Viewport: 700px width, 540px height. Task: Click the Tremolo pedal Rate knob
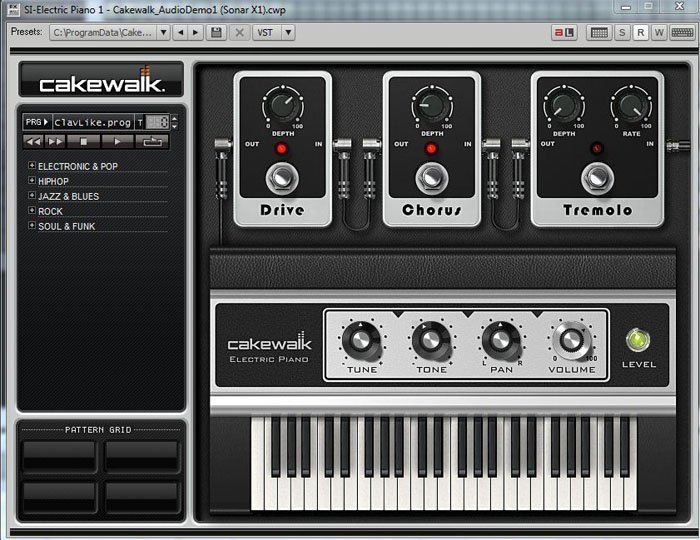632,106
